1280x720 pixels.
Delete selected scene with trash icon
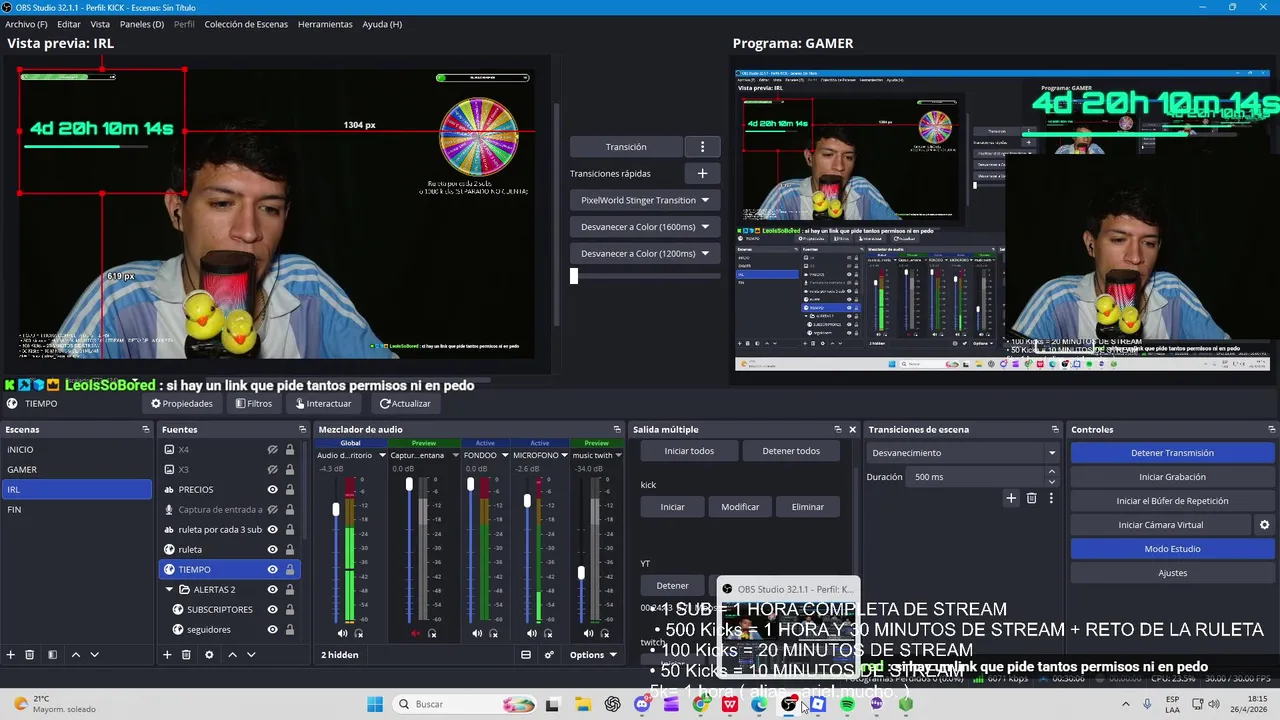(30, 655)
